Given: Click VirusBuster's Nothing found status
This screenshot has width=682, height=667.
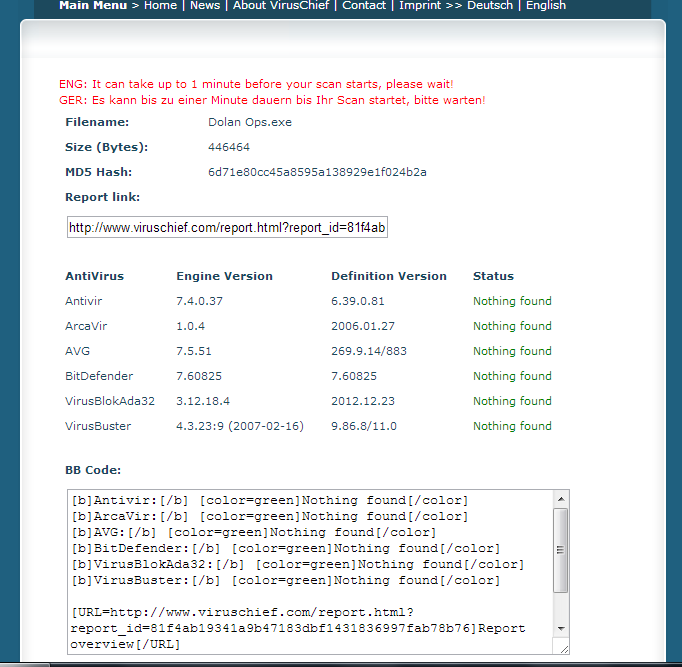Looking at the screenshot, I should click(x=512, y=426).
